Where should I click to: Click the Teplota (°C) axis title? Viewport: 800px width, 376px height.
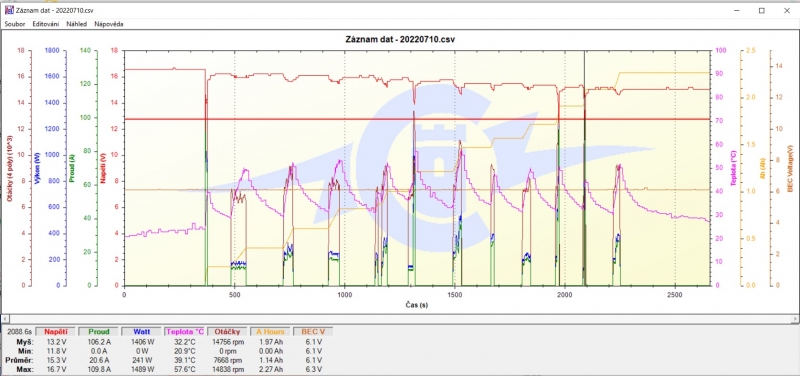tap(733, 167)
